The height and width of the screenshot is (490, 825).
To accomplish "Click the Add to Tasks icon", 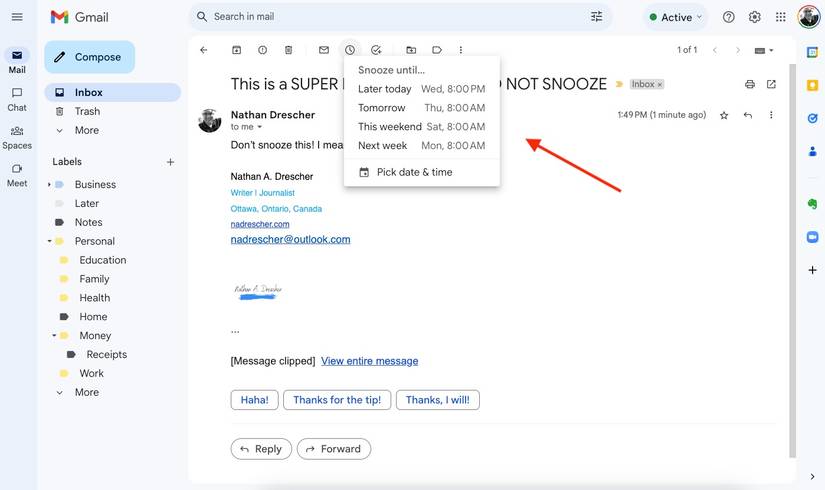I will 376,50.
